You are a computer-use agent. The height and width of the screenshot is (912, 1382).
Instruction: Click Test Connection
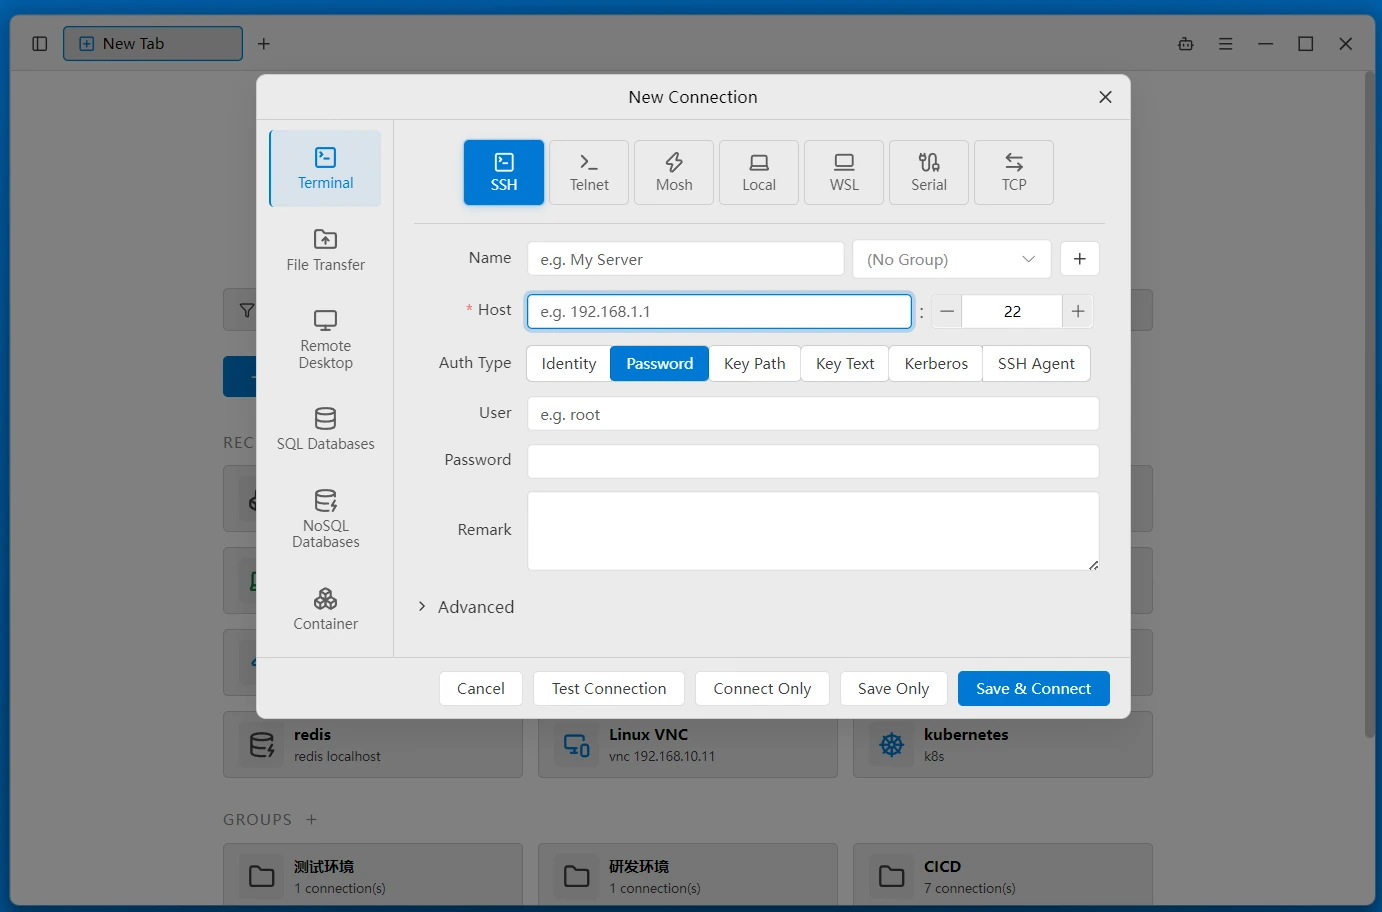coord(609,689)
